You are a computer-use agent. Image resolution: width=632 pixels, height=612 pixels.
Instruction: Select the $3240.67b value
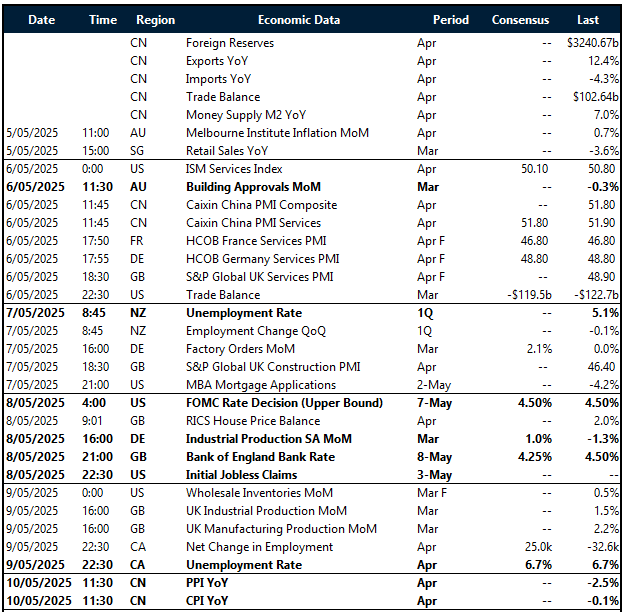pyautogui.click(x=592, y=43)
